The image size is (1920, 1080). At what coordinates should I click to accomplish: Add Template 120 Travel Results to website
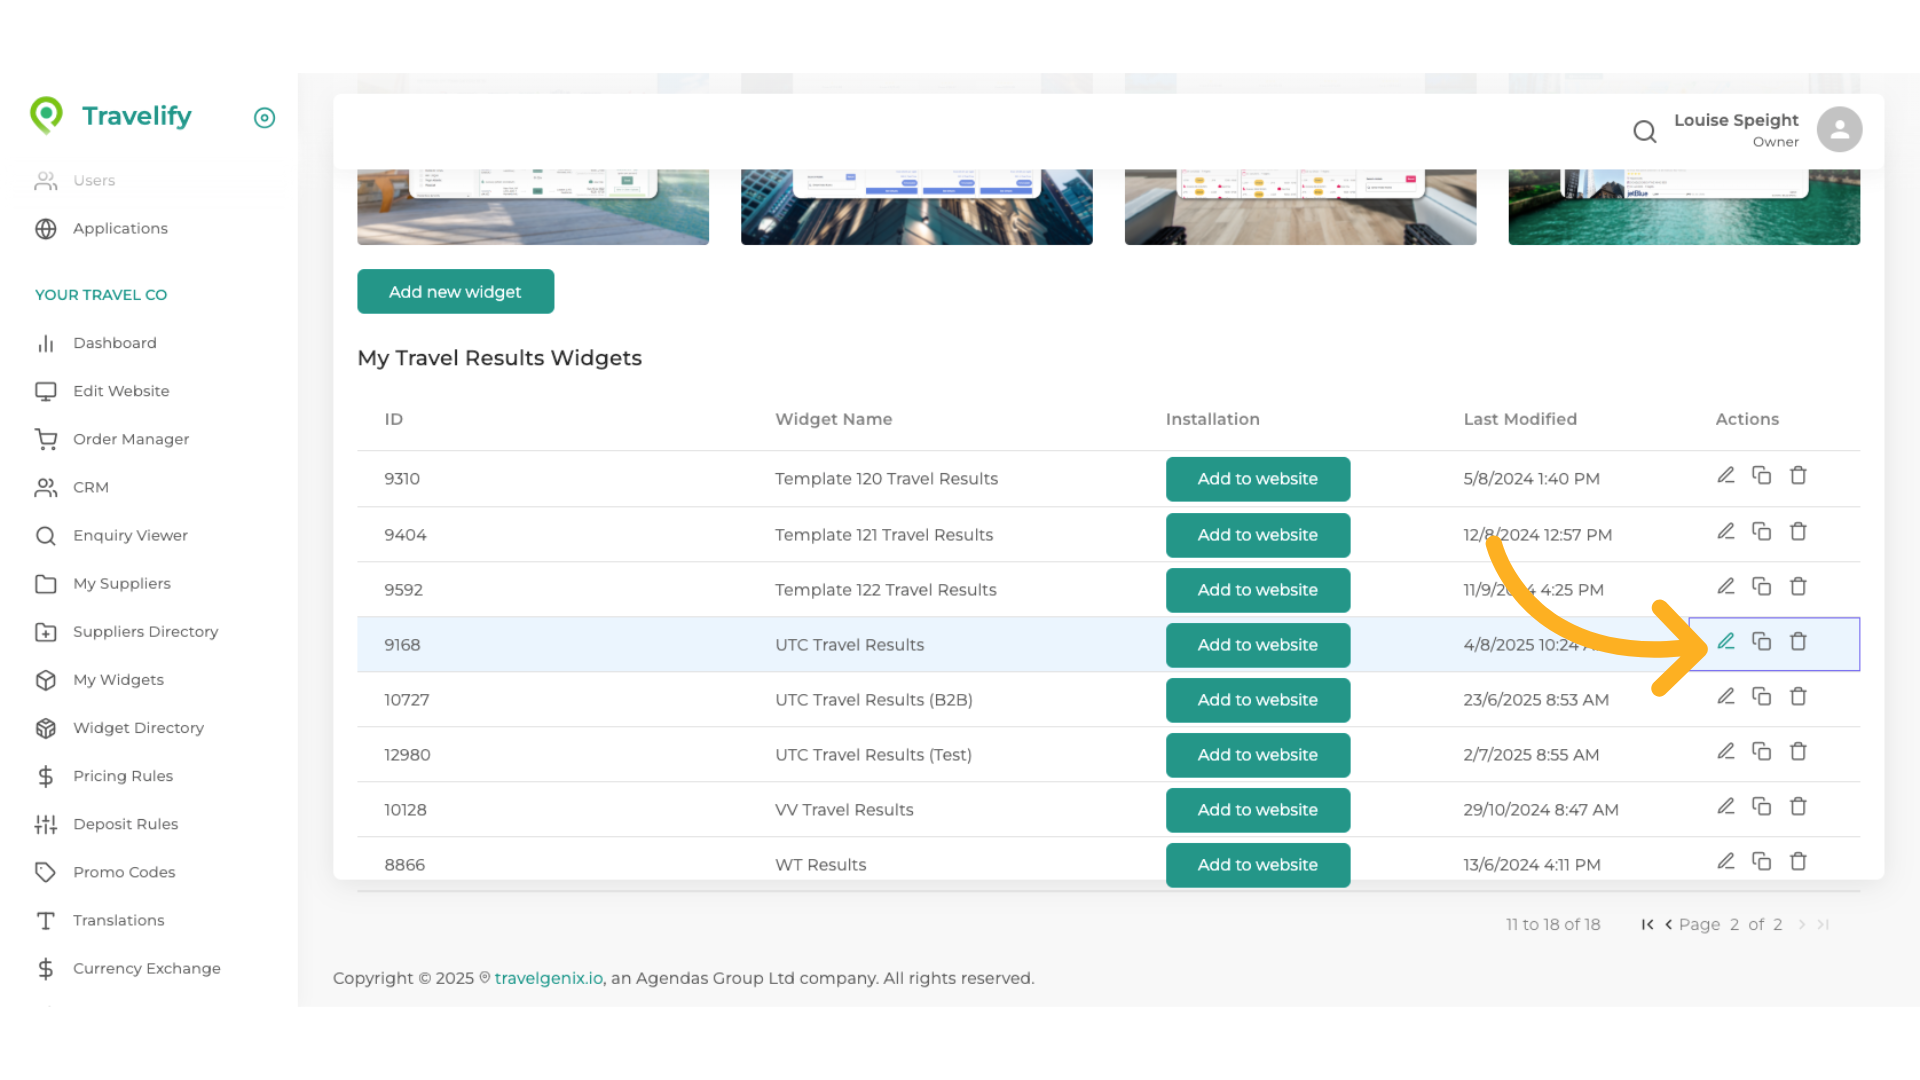click(x=1257, y=479)
